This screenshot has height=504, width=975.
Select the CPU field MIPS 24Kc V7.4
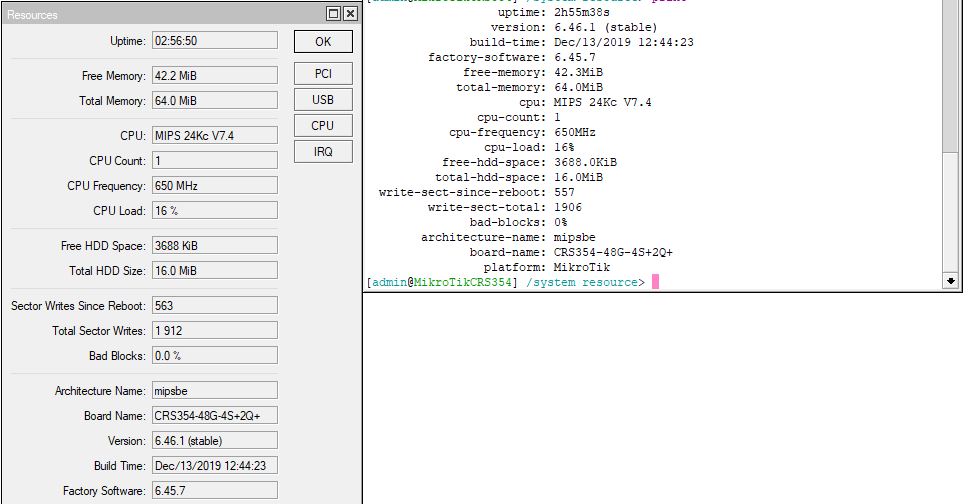click(x=215, y=135)
